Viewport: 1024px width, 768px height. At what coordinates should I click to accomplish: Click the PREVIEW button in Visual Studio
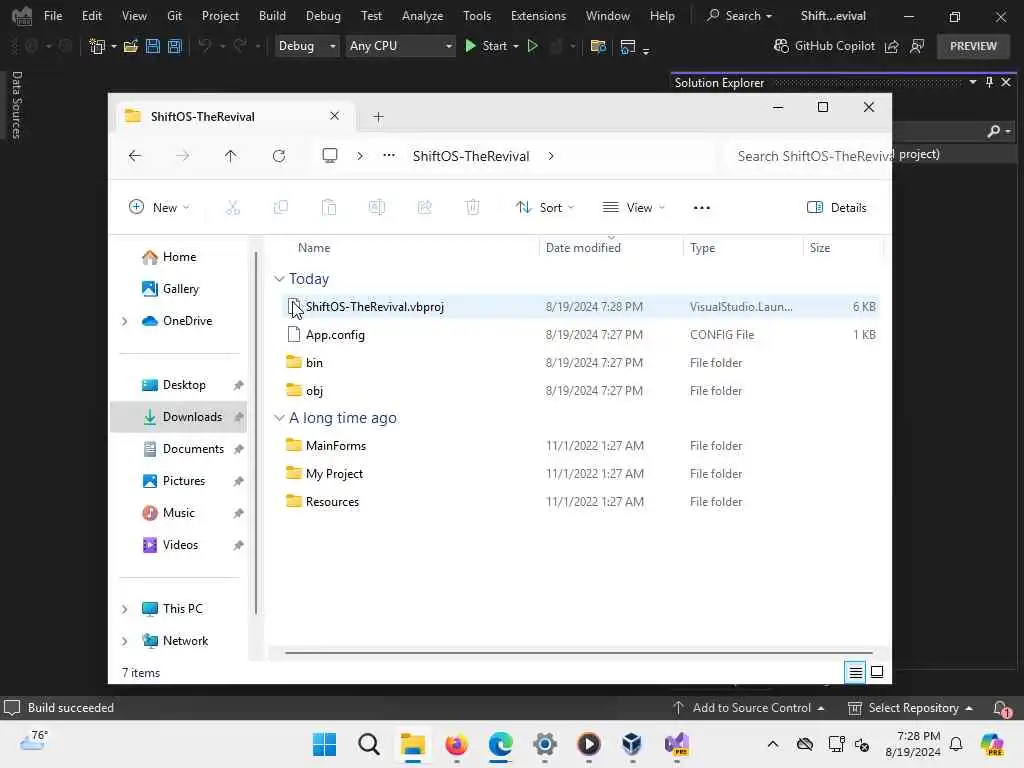tap(973, 46)
